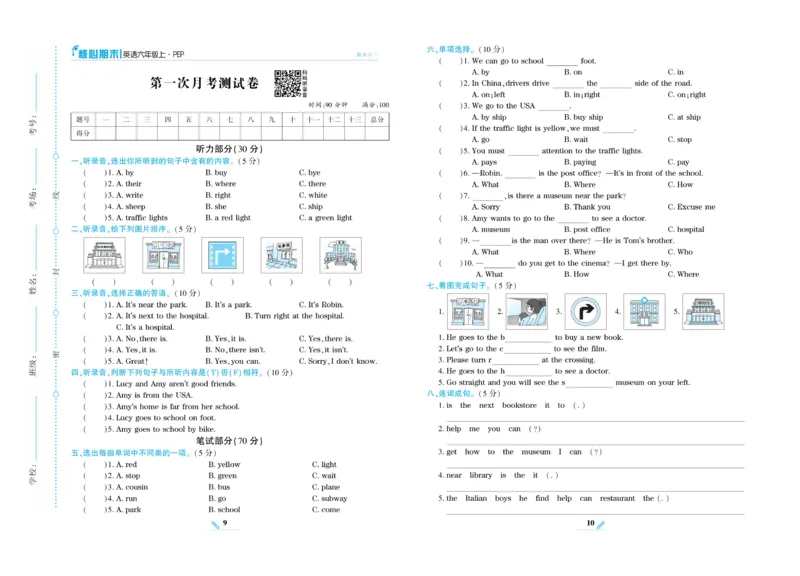
Task: Select the turn-right sign picture in listening section 二
Action: tap(221, 256)
